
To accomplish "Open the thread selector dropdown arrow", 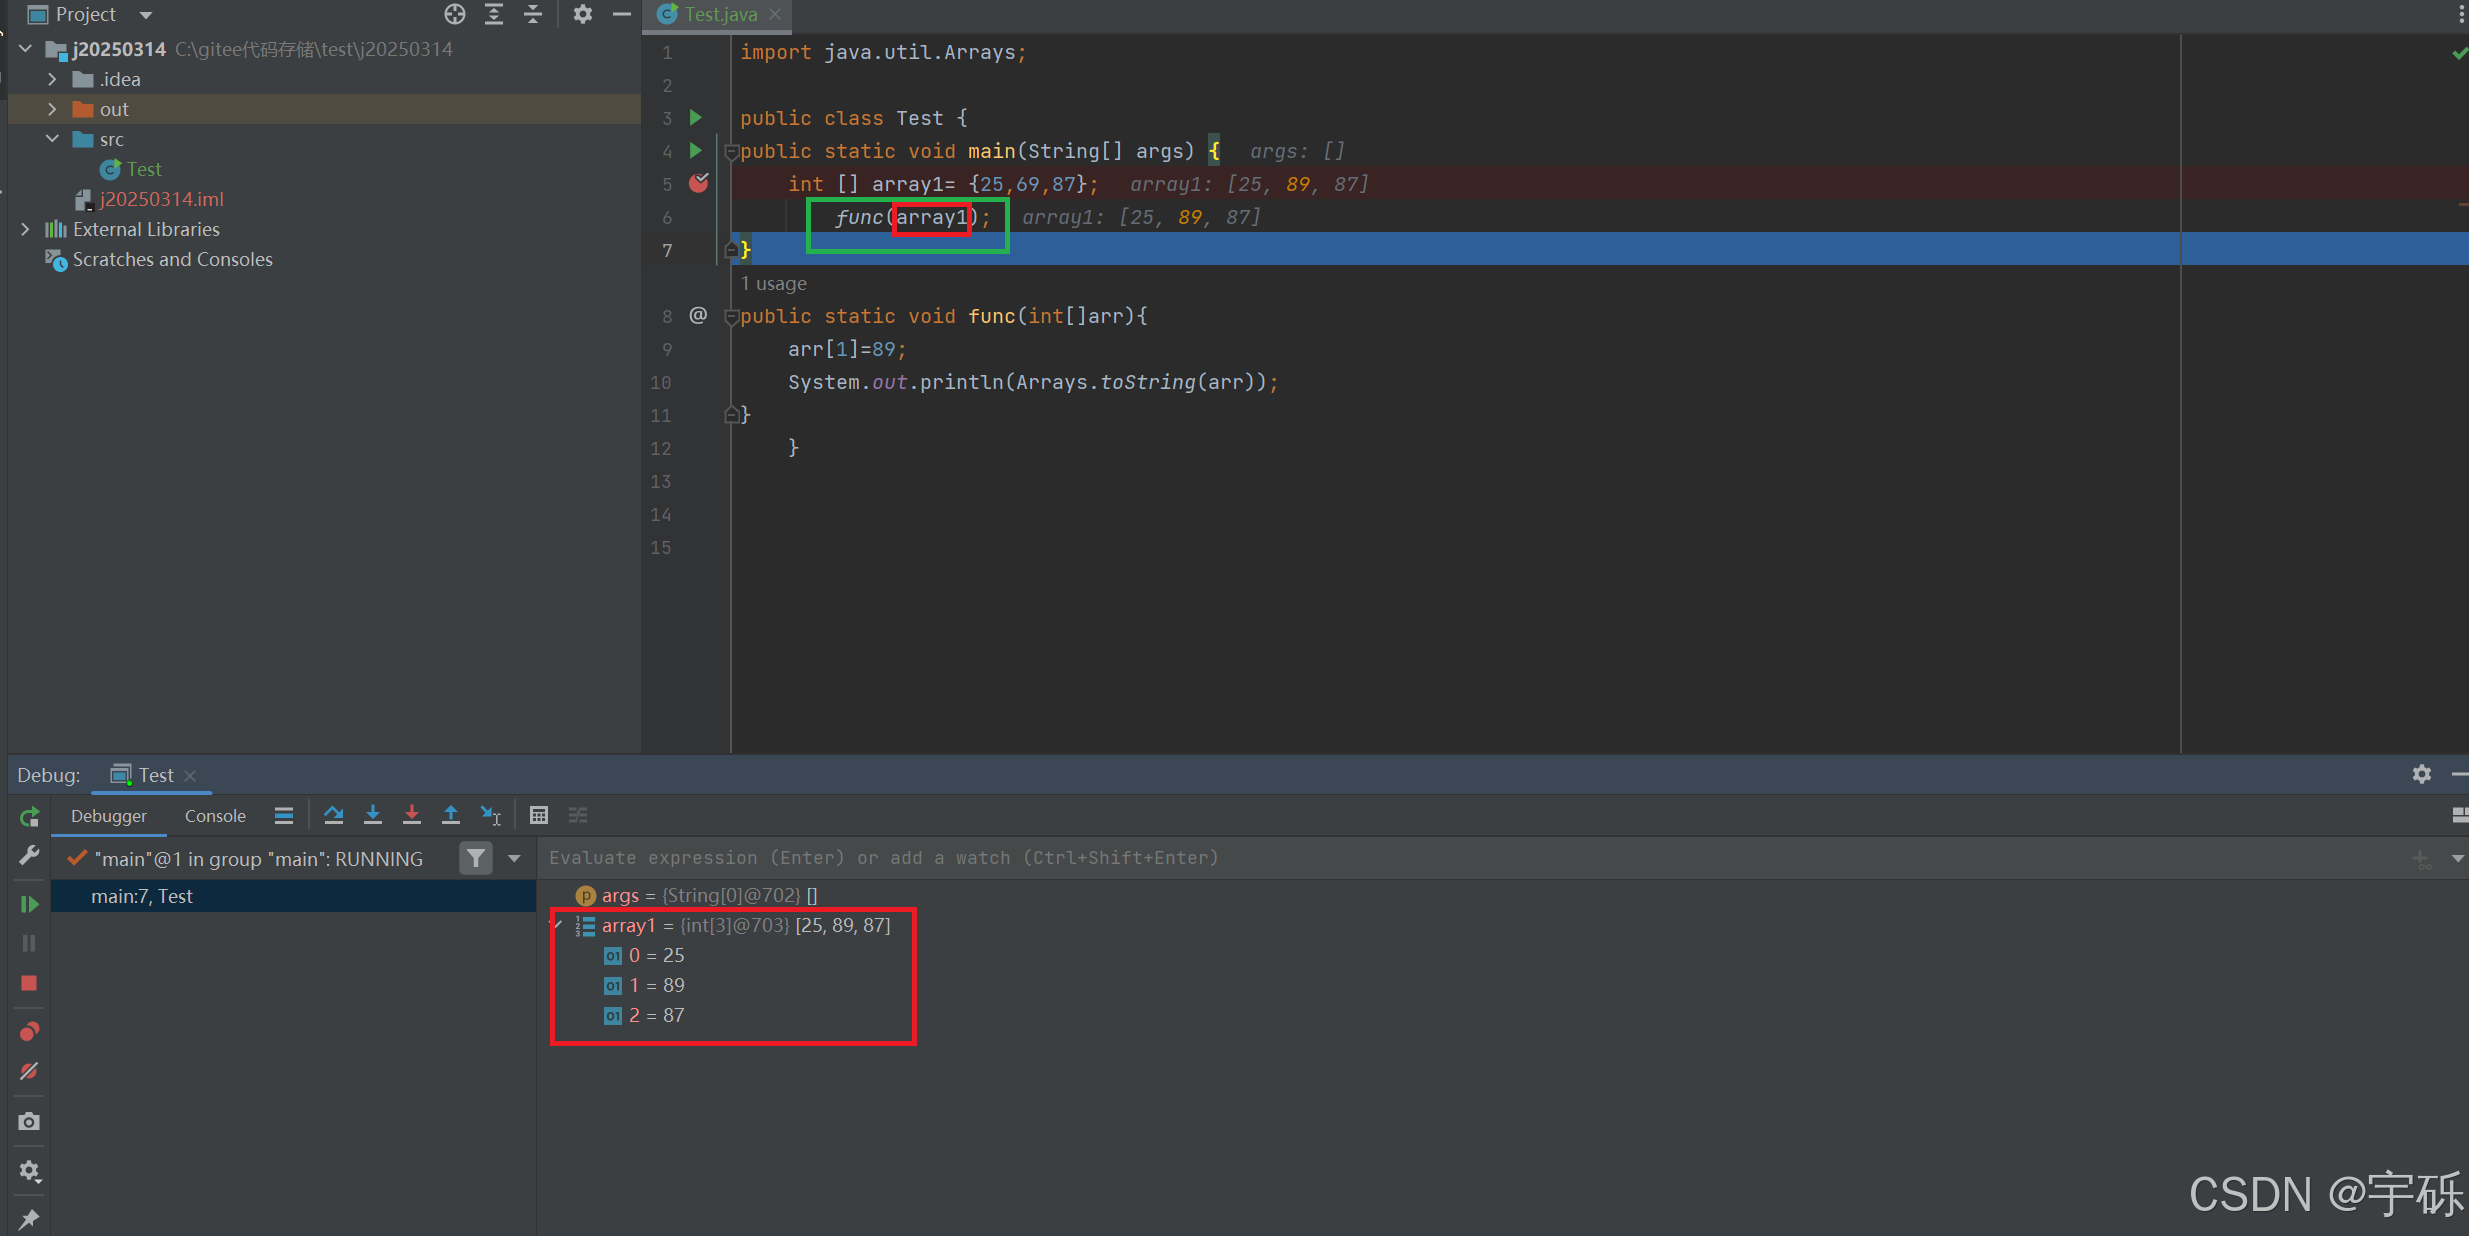I will point(514,858).
